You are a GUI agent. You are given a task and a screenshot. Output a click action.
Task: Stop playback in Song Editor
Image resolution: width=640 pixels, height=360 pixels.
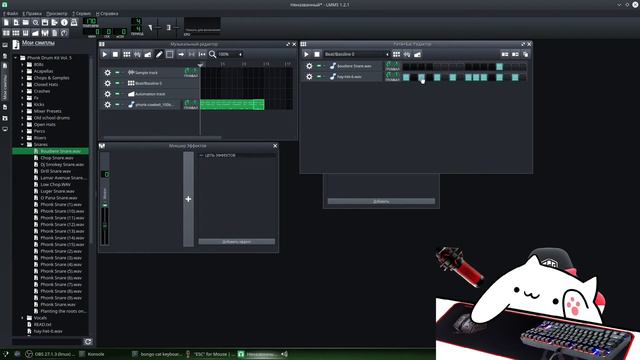coord(116,54)
